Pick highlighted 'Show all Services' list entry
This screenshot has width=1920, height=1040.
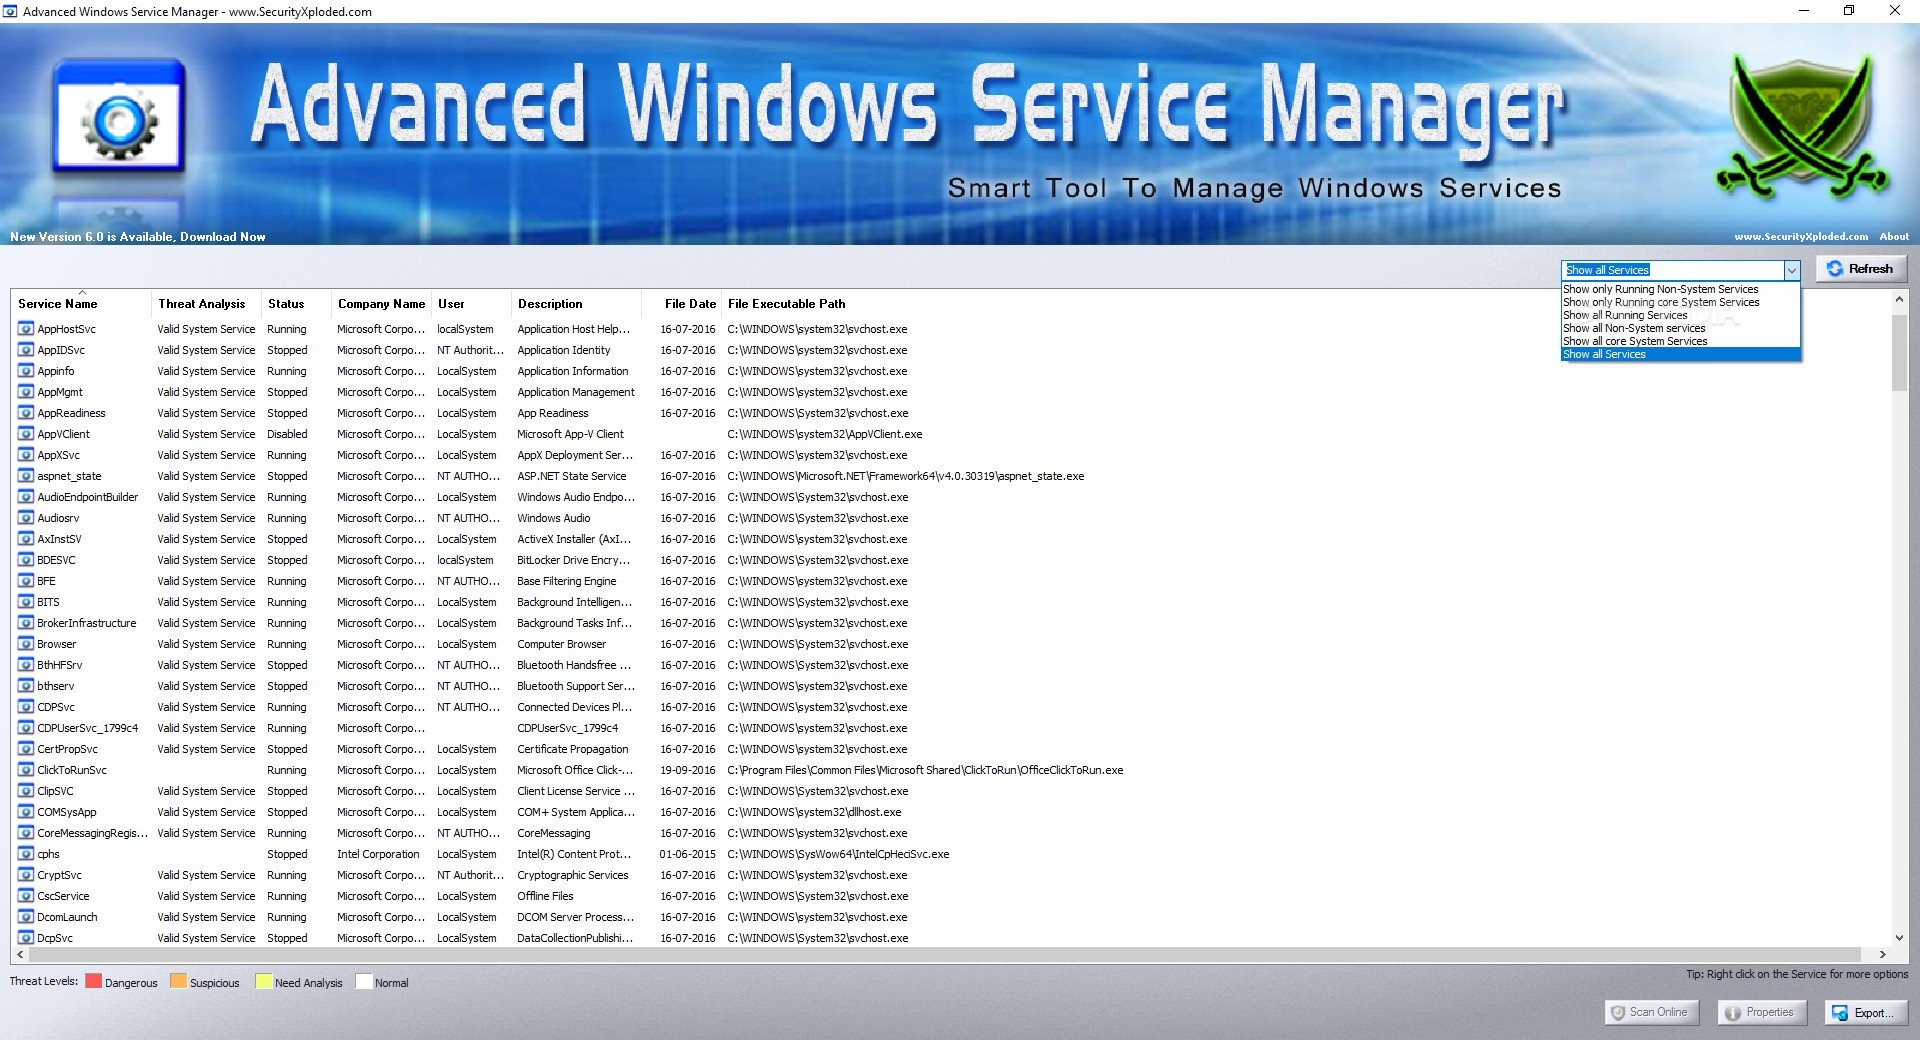click(x=1680, y=354)
